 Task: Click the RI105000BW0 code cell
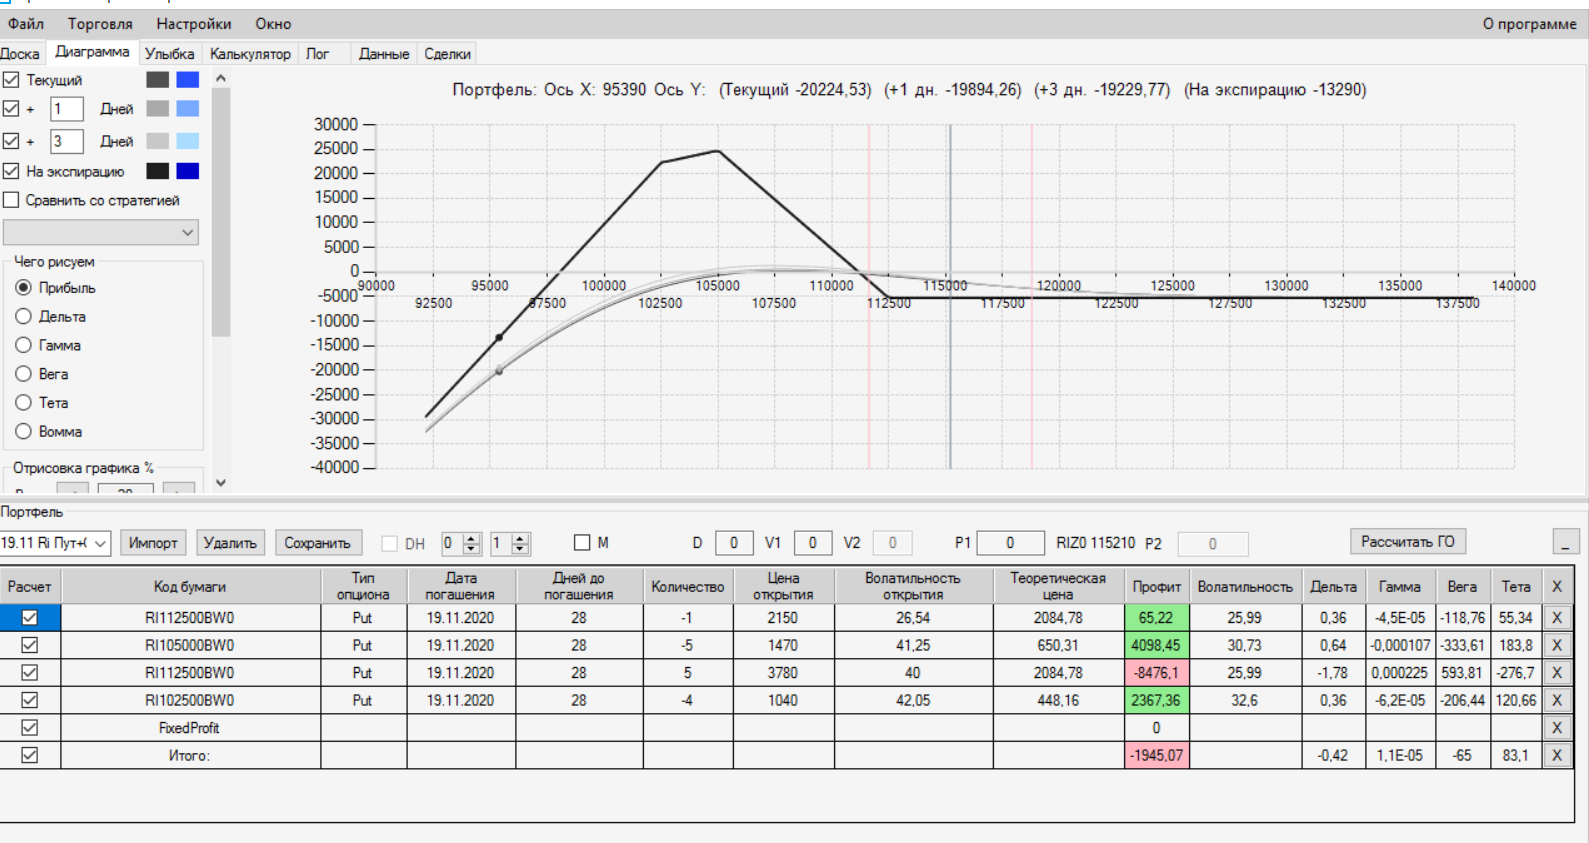coord(190,645)
